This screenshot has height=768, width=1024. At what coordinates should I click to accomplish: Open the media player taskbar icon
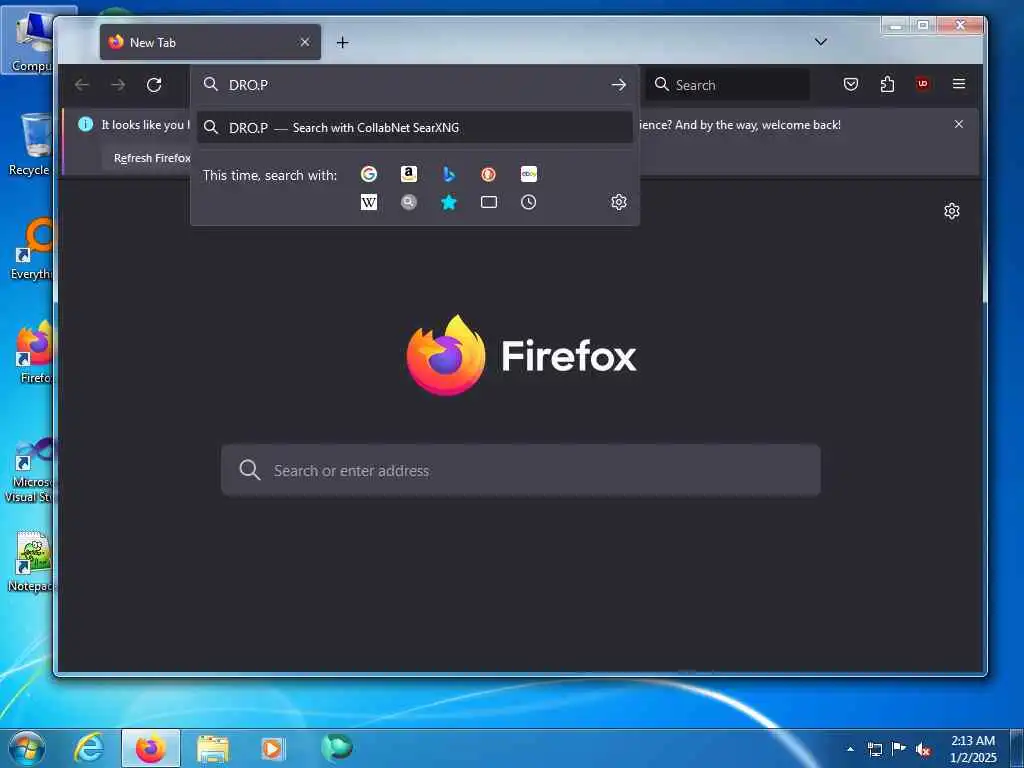point(272,748)
